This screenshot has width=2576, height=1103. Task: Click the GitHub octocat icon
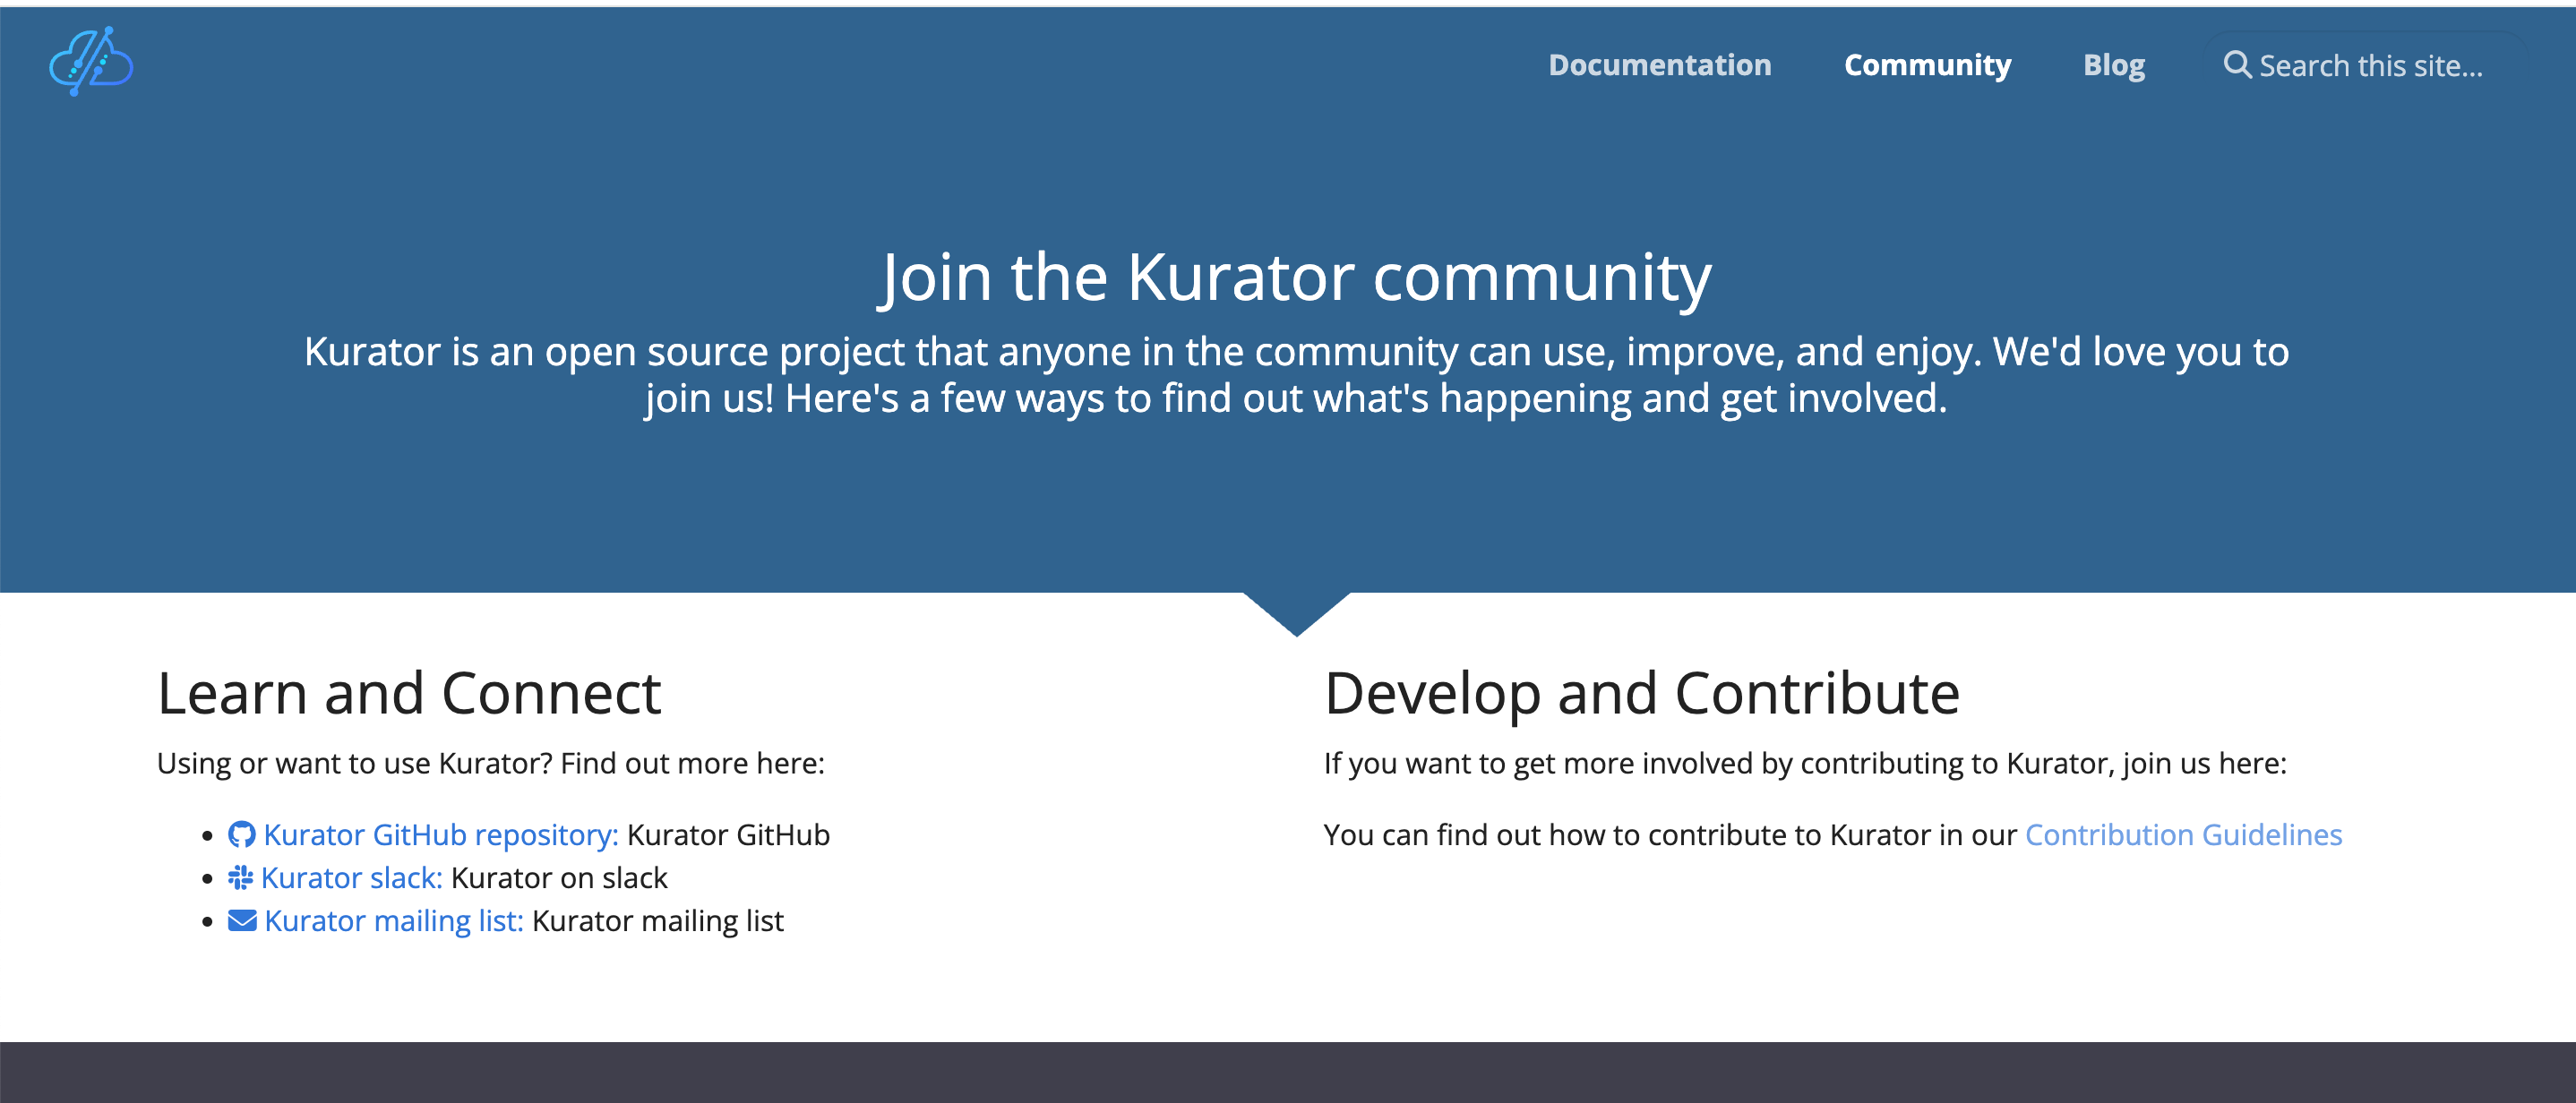coord(242,834)
